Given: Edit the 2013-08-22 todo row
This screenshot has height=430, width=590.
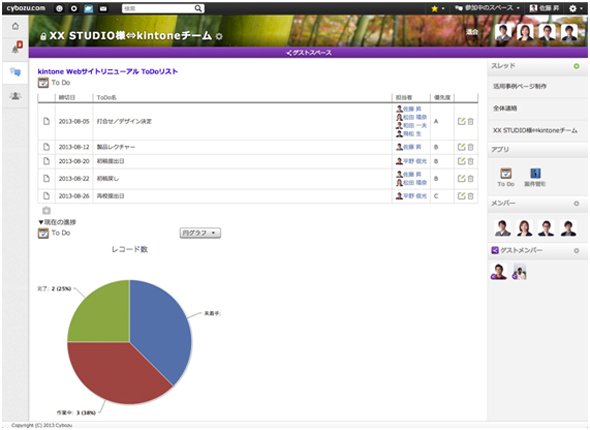Looking at the screenshot, I should tap(461, 179).
